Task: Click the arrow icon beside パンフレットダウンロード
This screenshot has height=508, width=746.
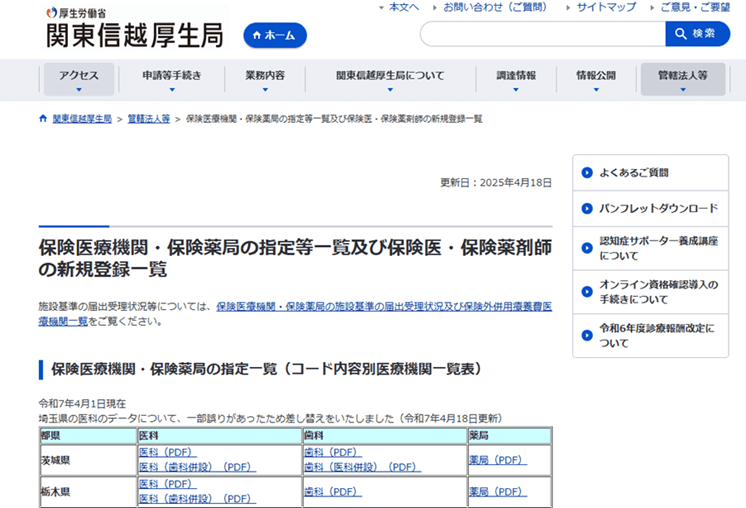Action: [x=586, y=209]
